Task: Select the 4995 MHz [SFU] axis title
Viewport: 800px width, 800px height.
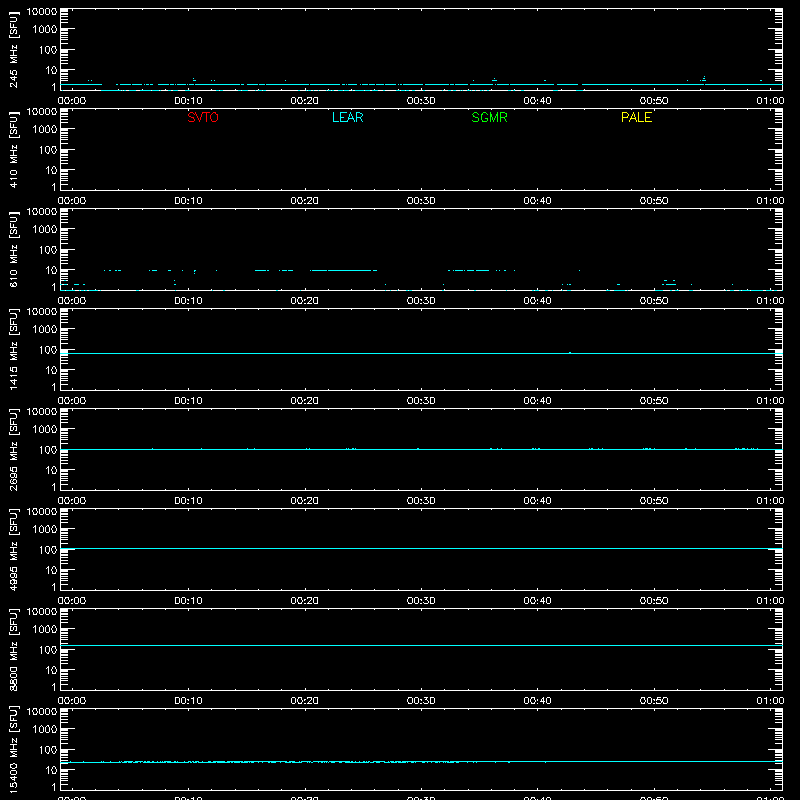Action: point(13,549)
